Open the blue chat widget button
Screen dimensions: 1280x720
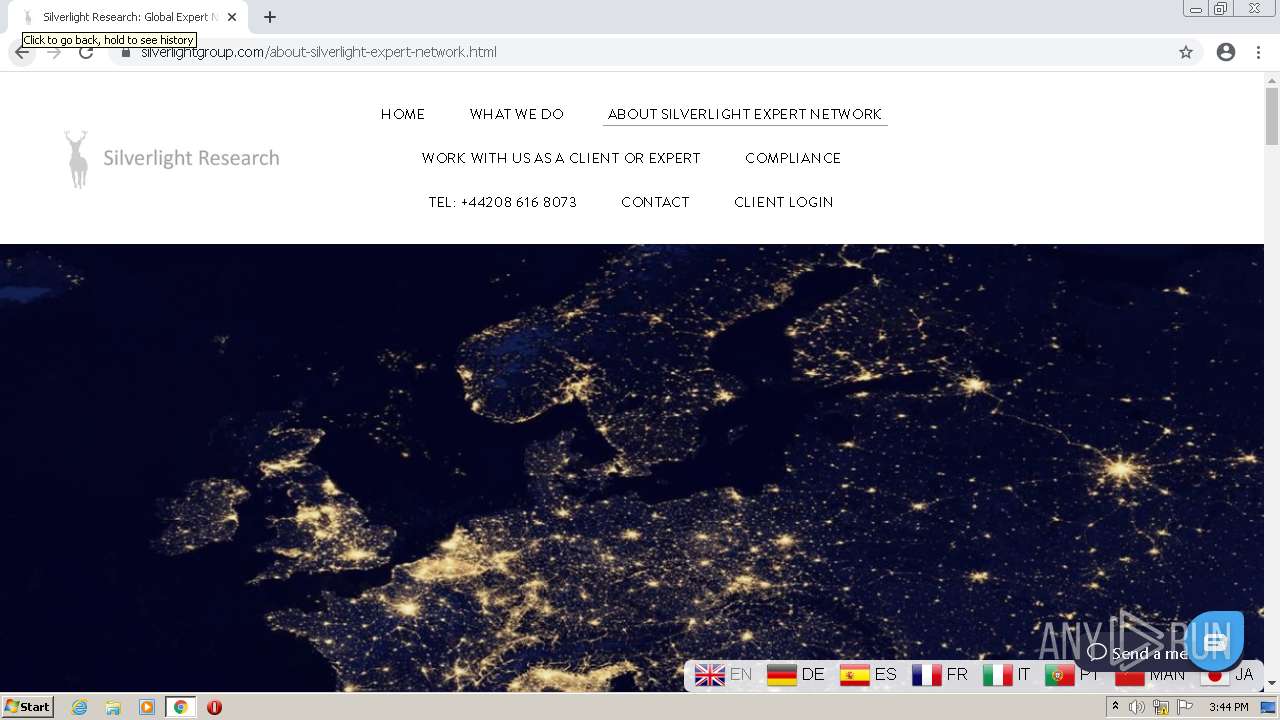click(1215, 641)
